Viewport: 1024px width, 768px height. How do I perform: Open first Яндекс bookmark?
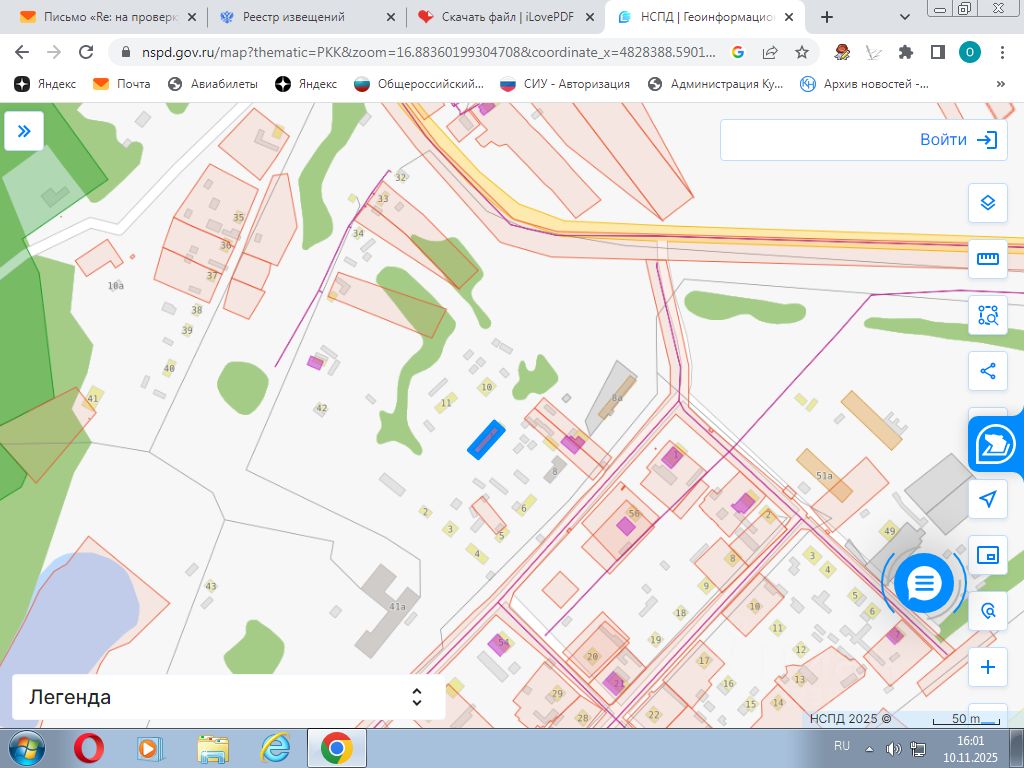coord(45,84)
